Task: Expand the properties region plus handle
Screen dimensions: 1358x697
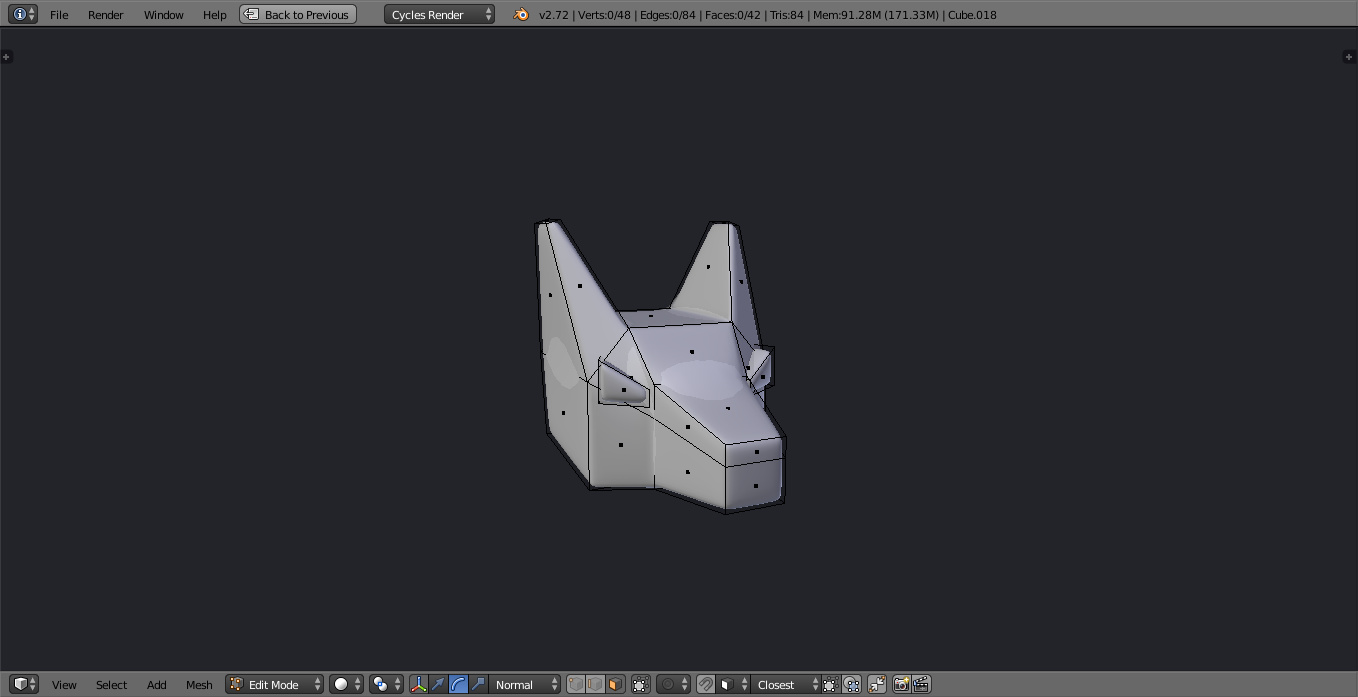Action: (x=1348, y=56)
